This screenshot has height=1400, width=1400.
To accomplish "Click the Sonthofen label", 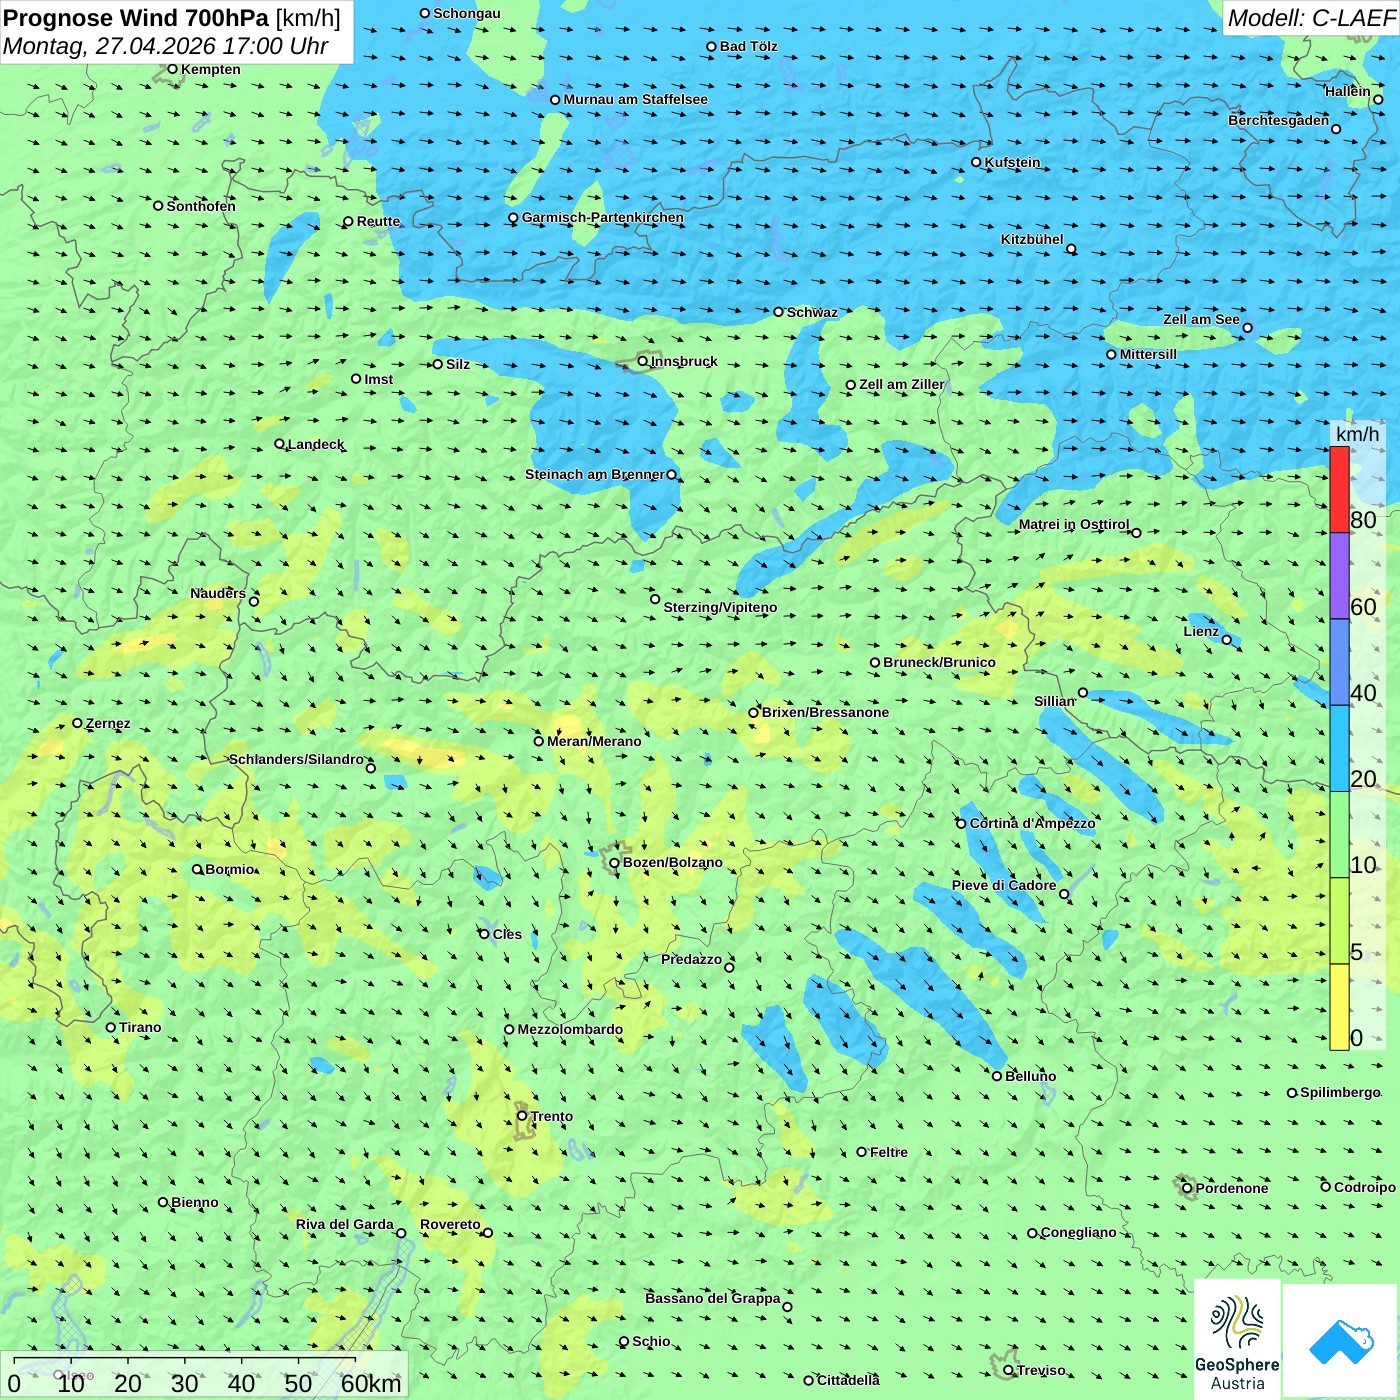I will click(201, 206).
